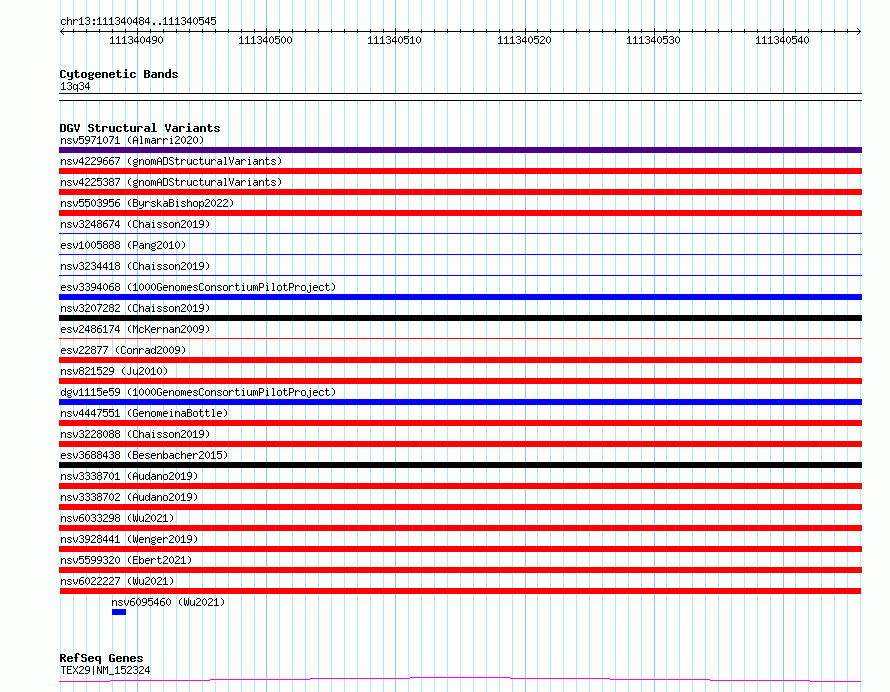Click ruler position 111340520
The height and width of the screenshot is (692, 890).
524,40
